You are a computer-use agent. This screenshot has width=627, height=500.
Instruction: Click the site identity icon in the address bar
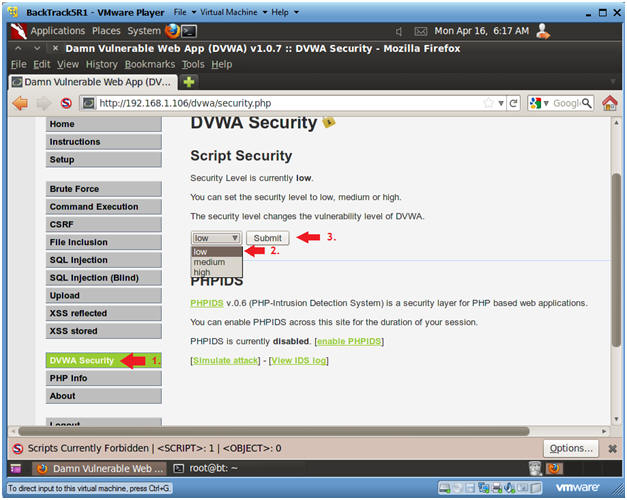(x=89, y=103)
